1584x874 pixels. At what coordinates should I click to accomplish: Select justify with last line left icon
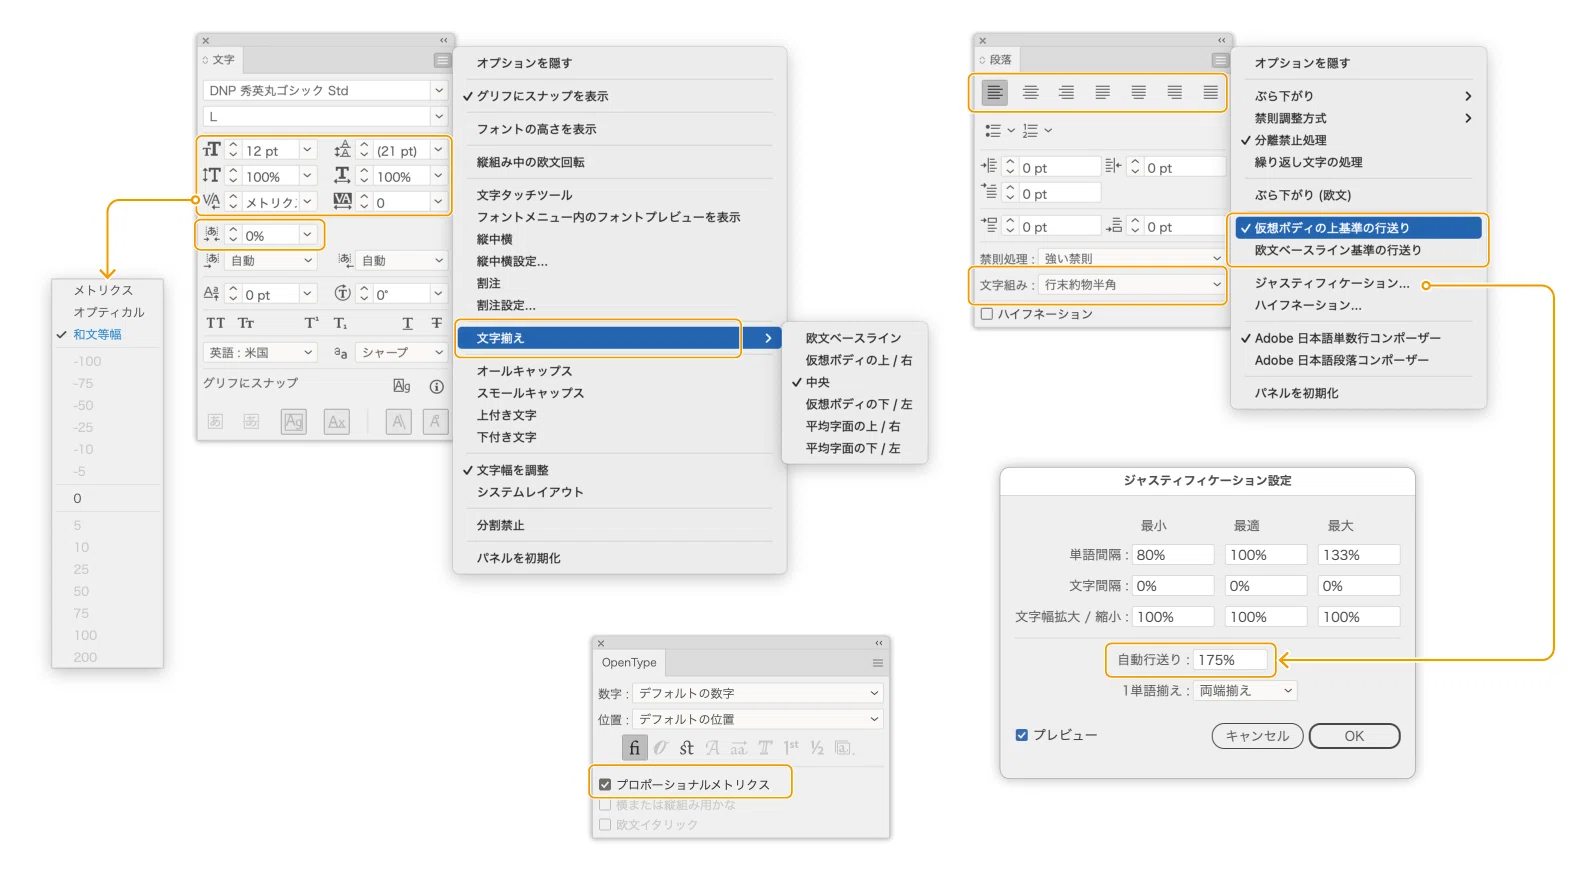click(1102, 93)
